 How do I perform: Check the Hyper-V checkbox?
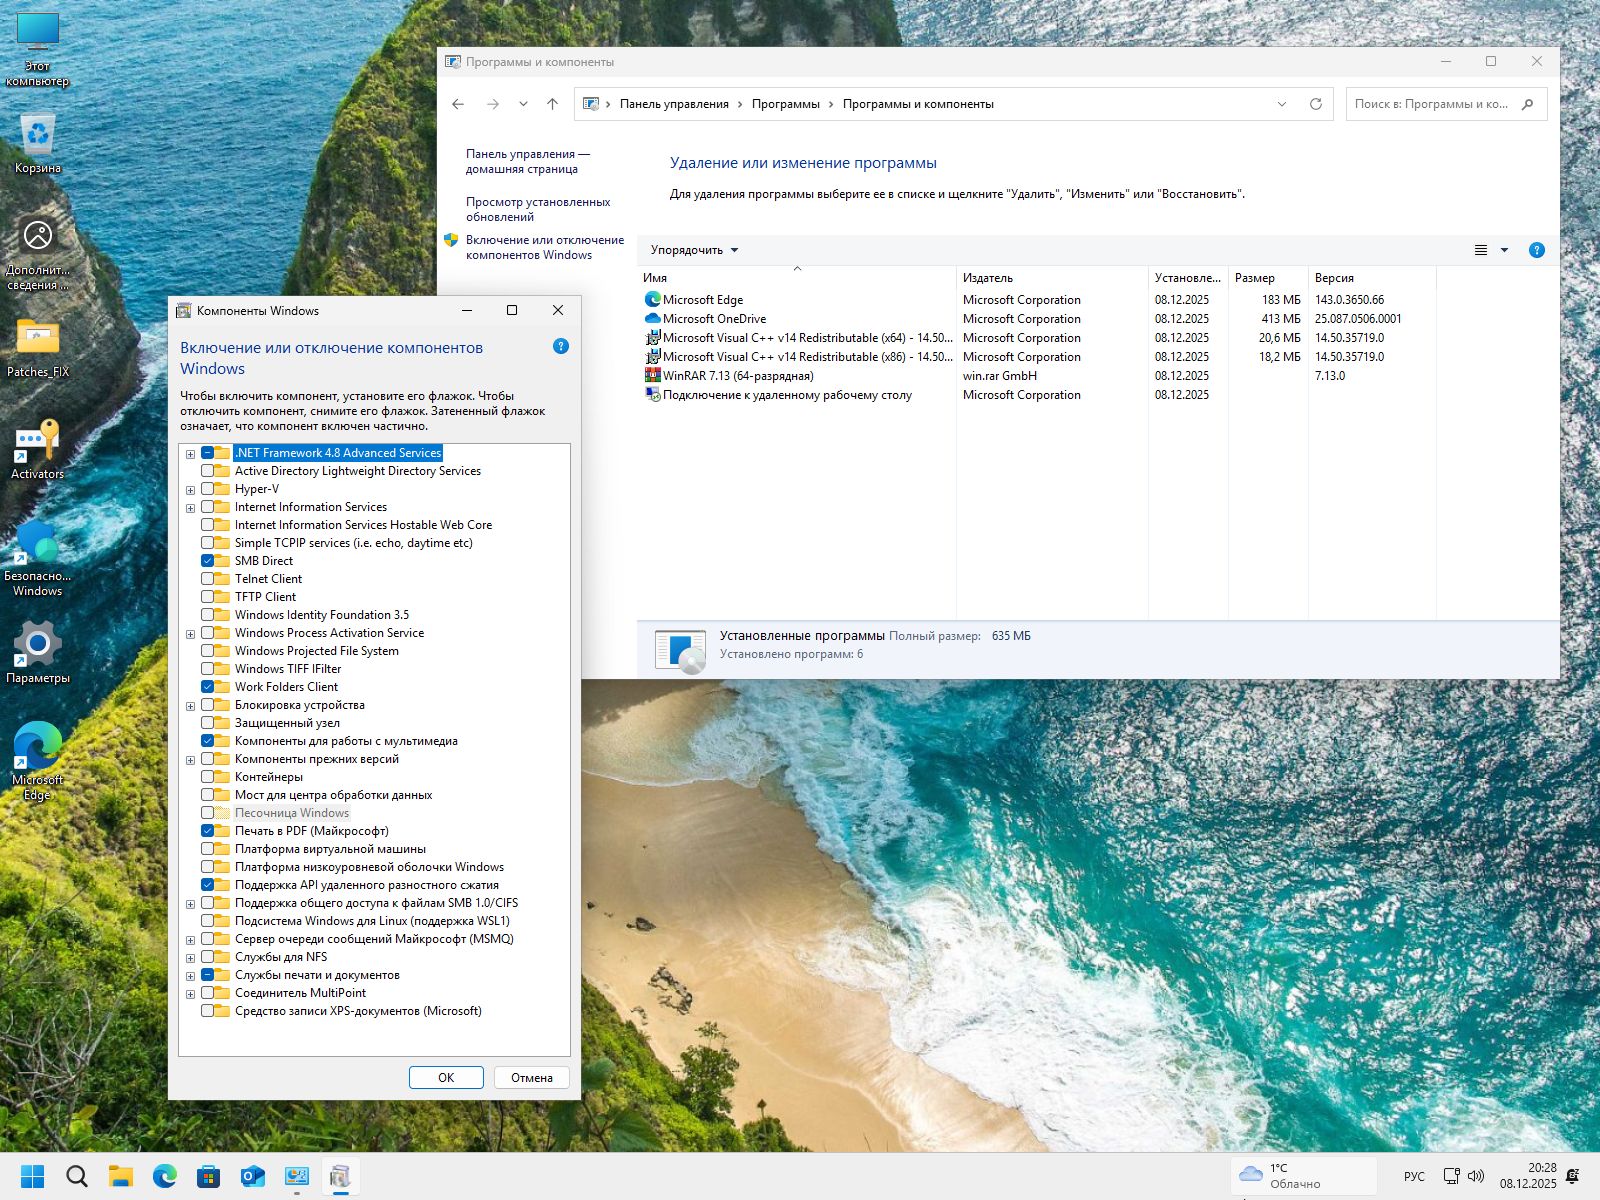(208, 489)
